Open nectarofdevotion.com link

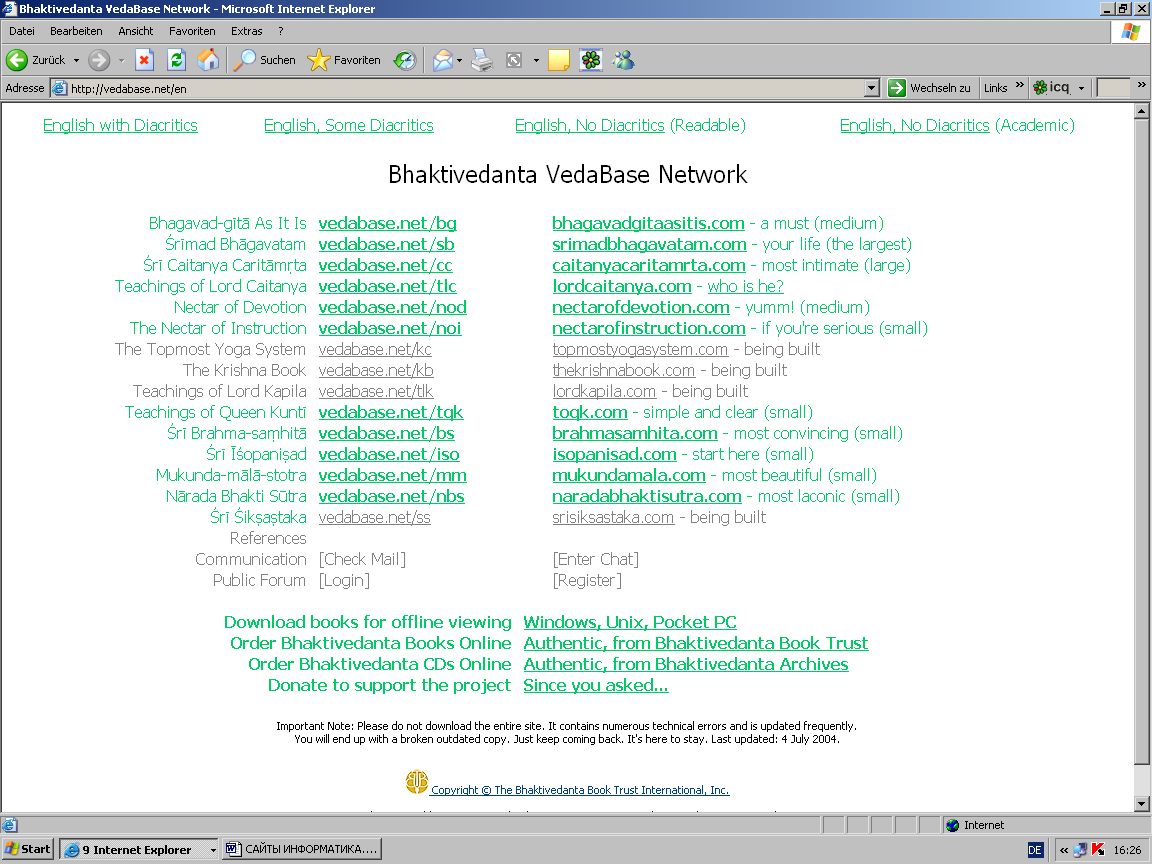641,307
